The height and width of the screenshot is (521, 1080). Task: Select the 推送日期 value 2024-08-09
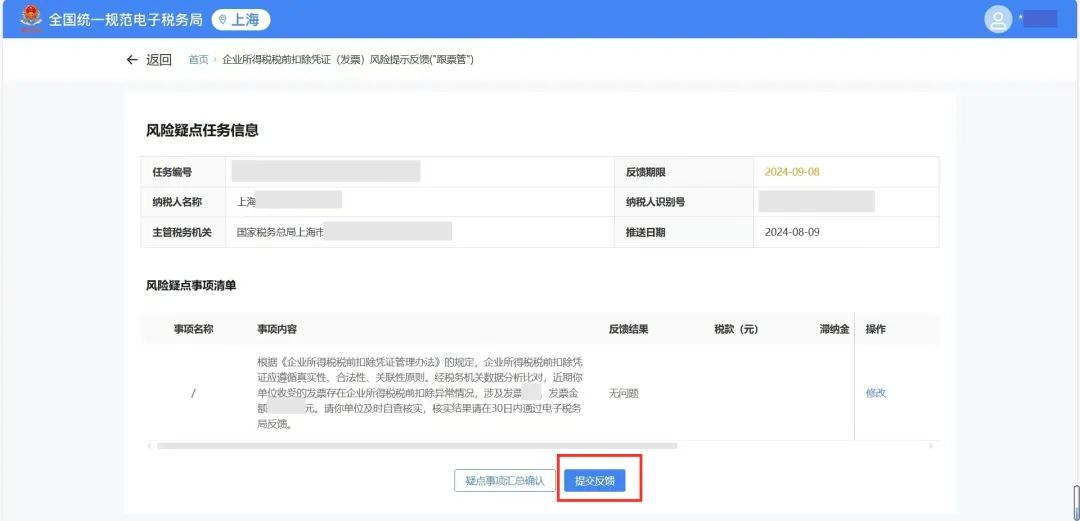(792, 232)
